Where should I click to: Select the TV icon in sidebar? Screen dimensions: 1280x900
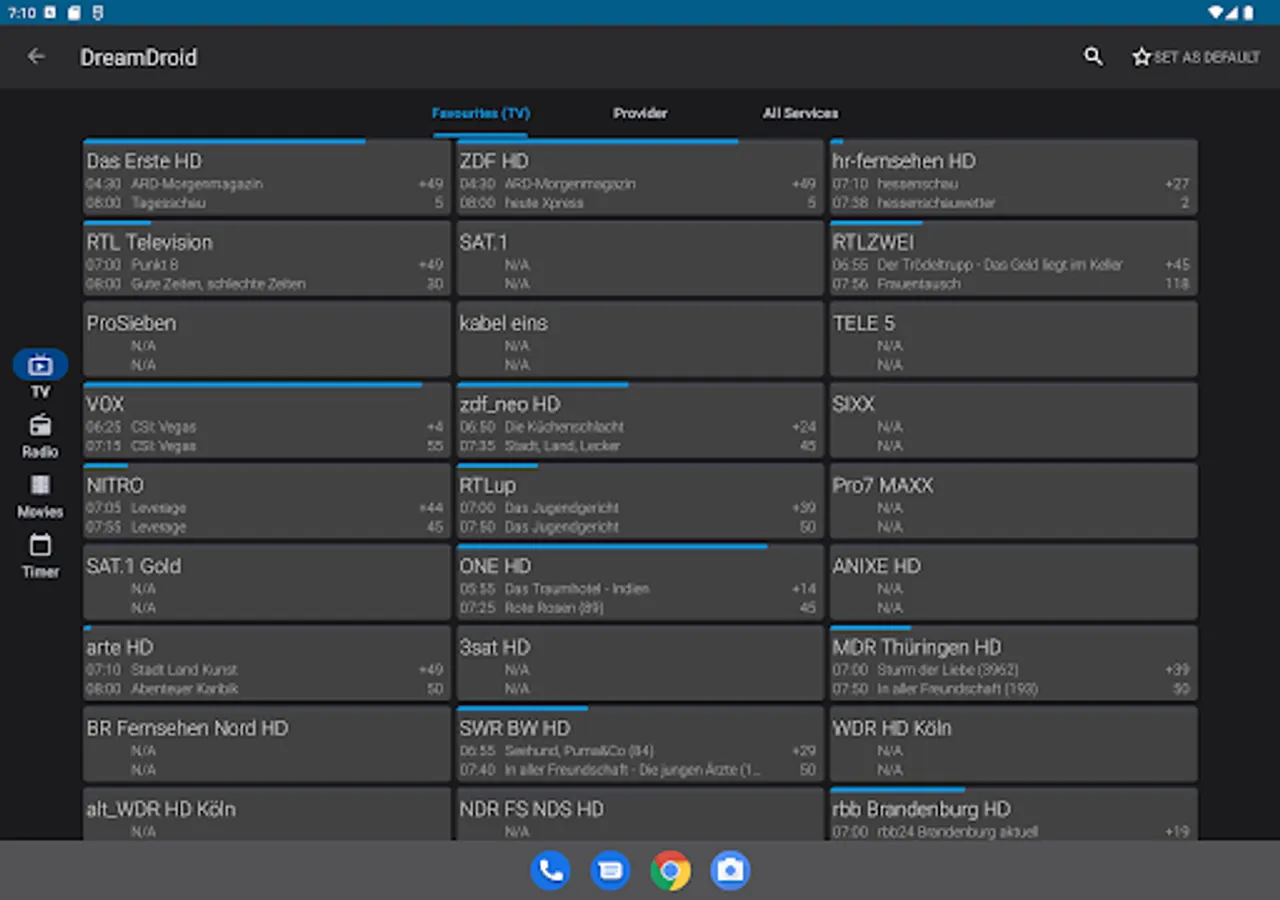[40, 365]
